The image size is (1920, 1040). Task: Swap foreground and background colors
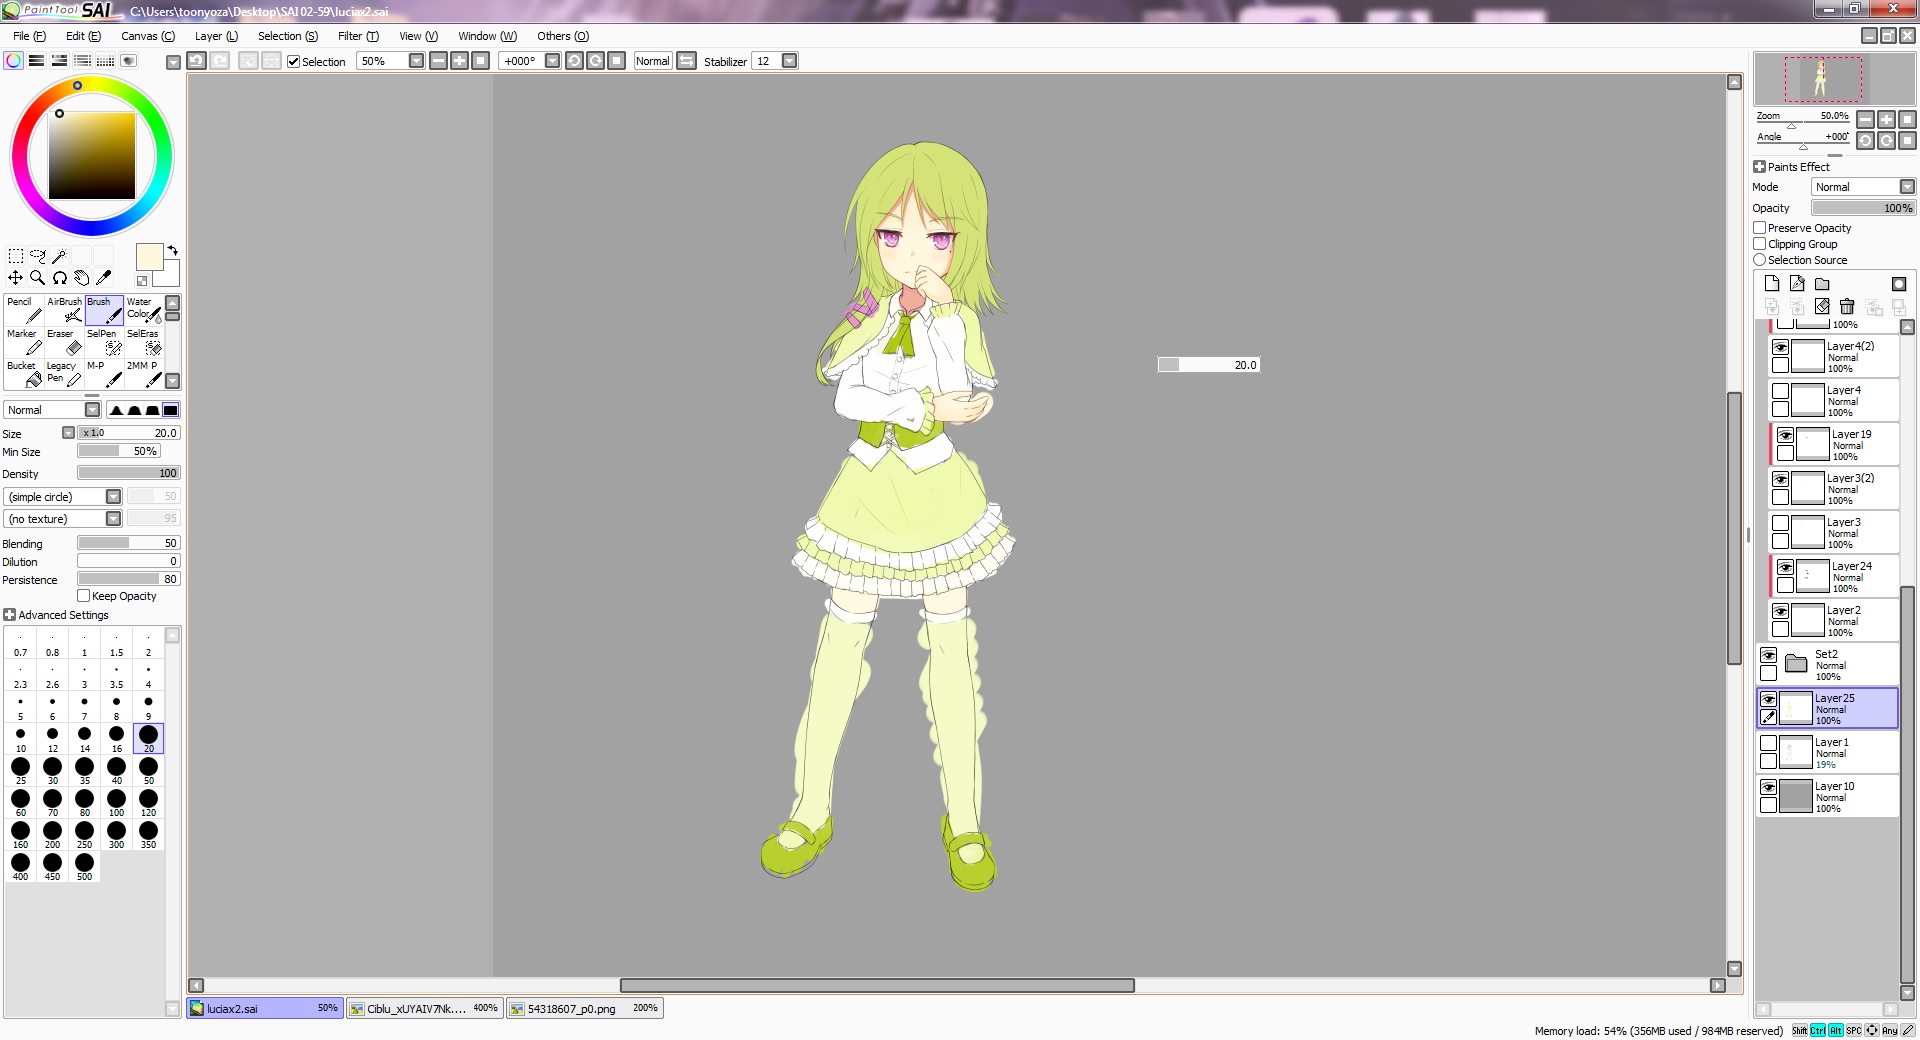coord(172,250)
